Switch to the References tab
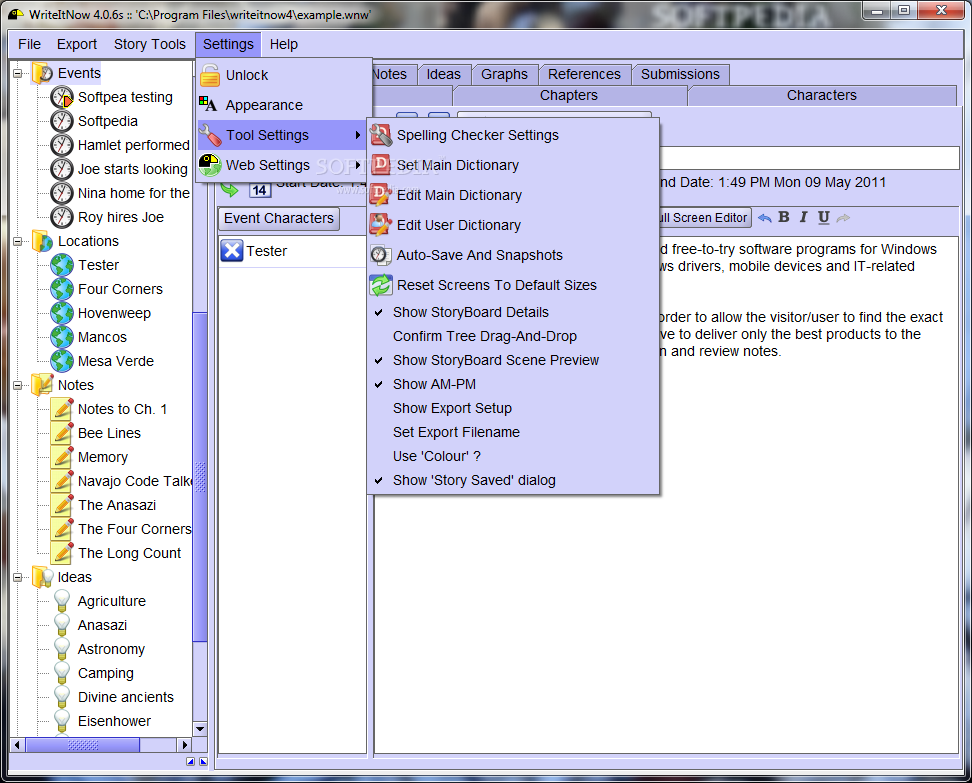This screenshot has height=783, width=972. [584, 74]
